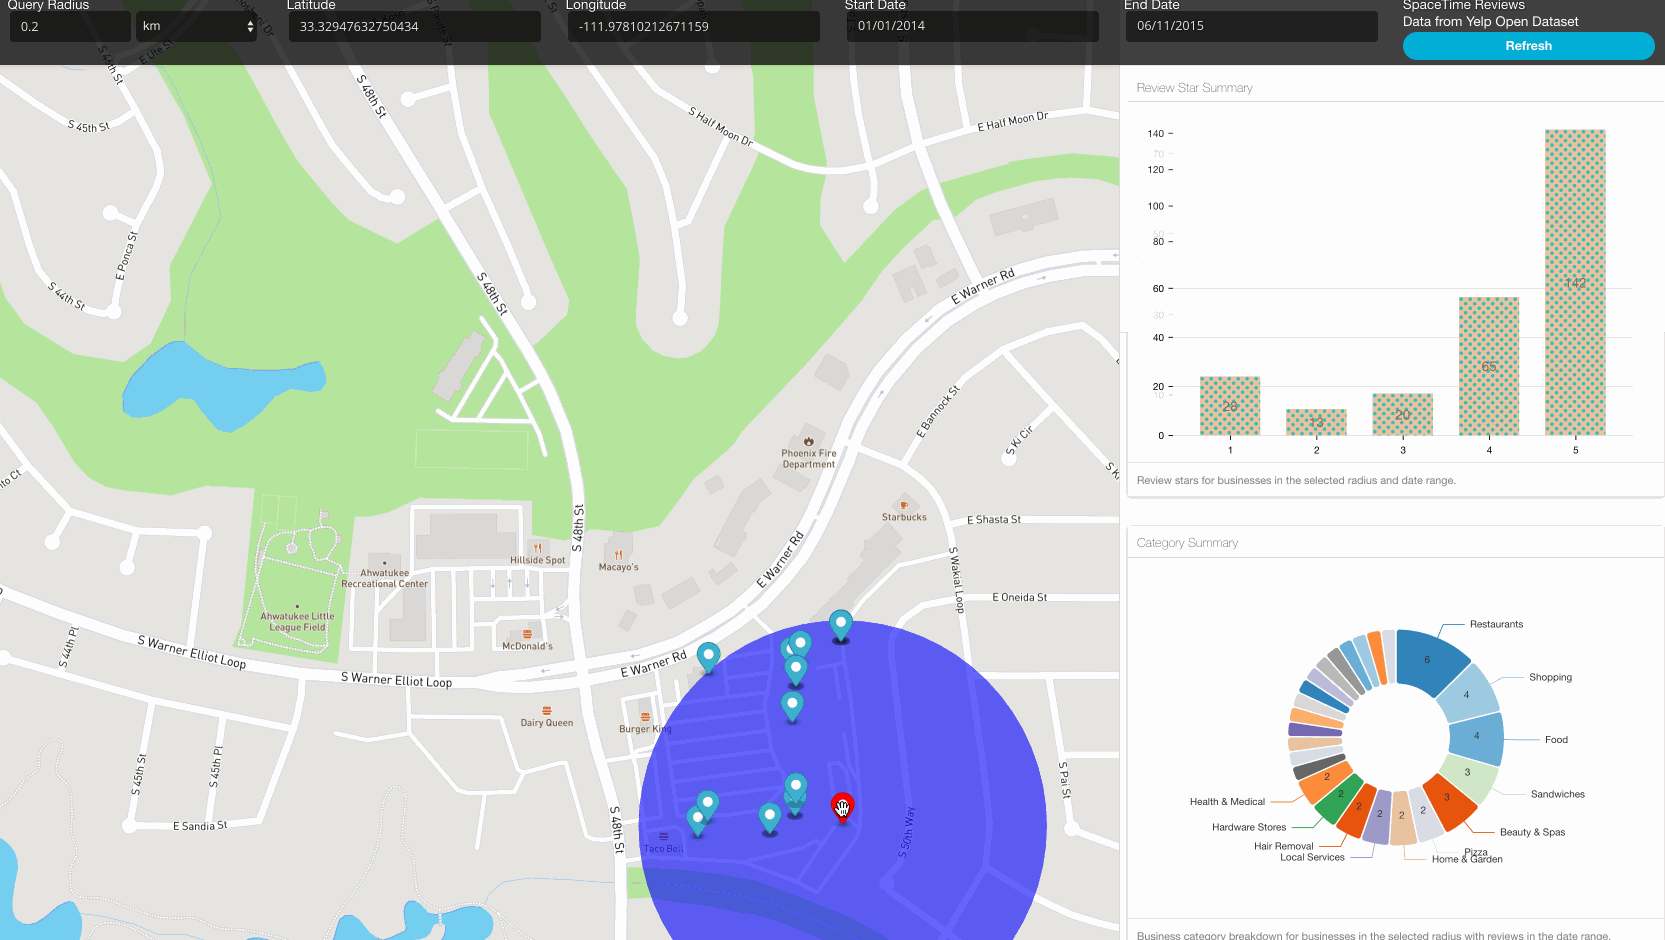
Task: Click the Longitude input field
Action: [693, 26]
